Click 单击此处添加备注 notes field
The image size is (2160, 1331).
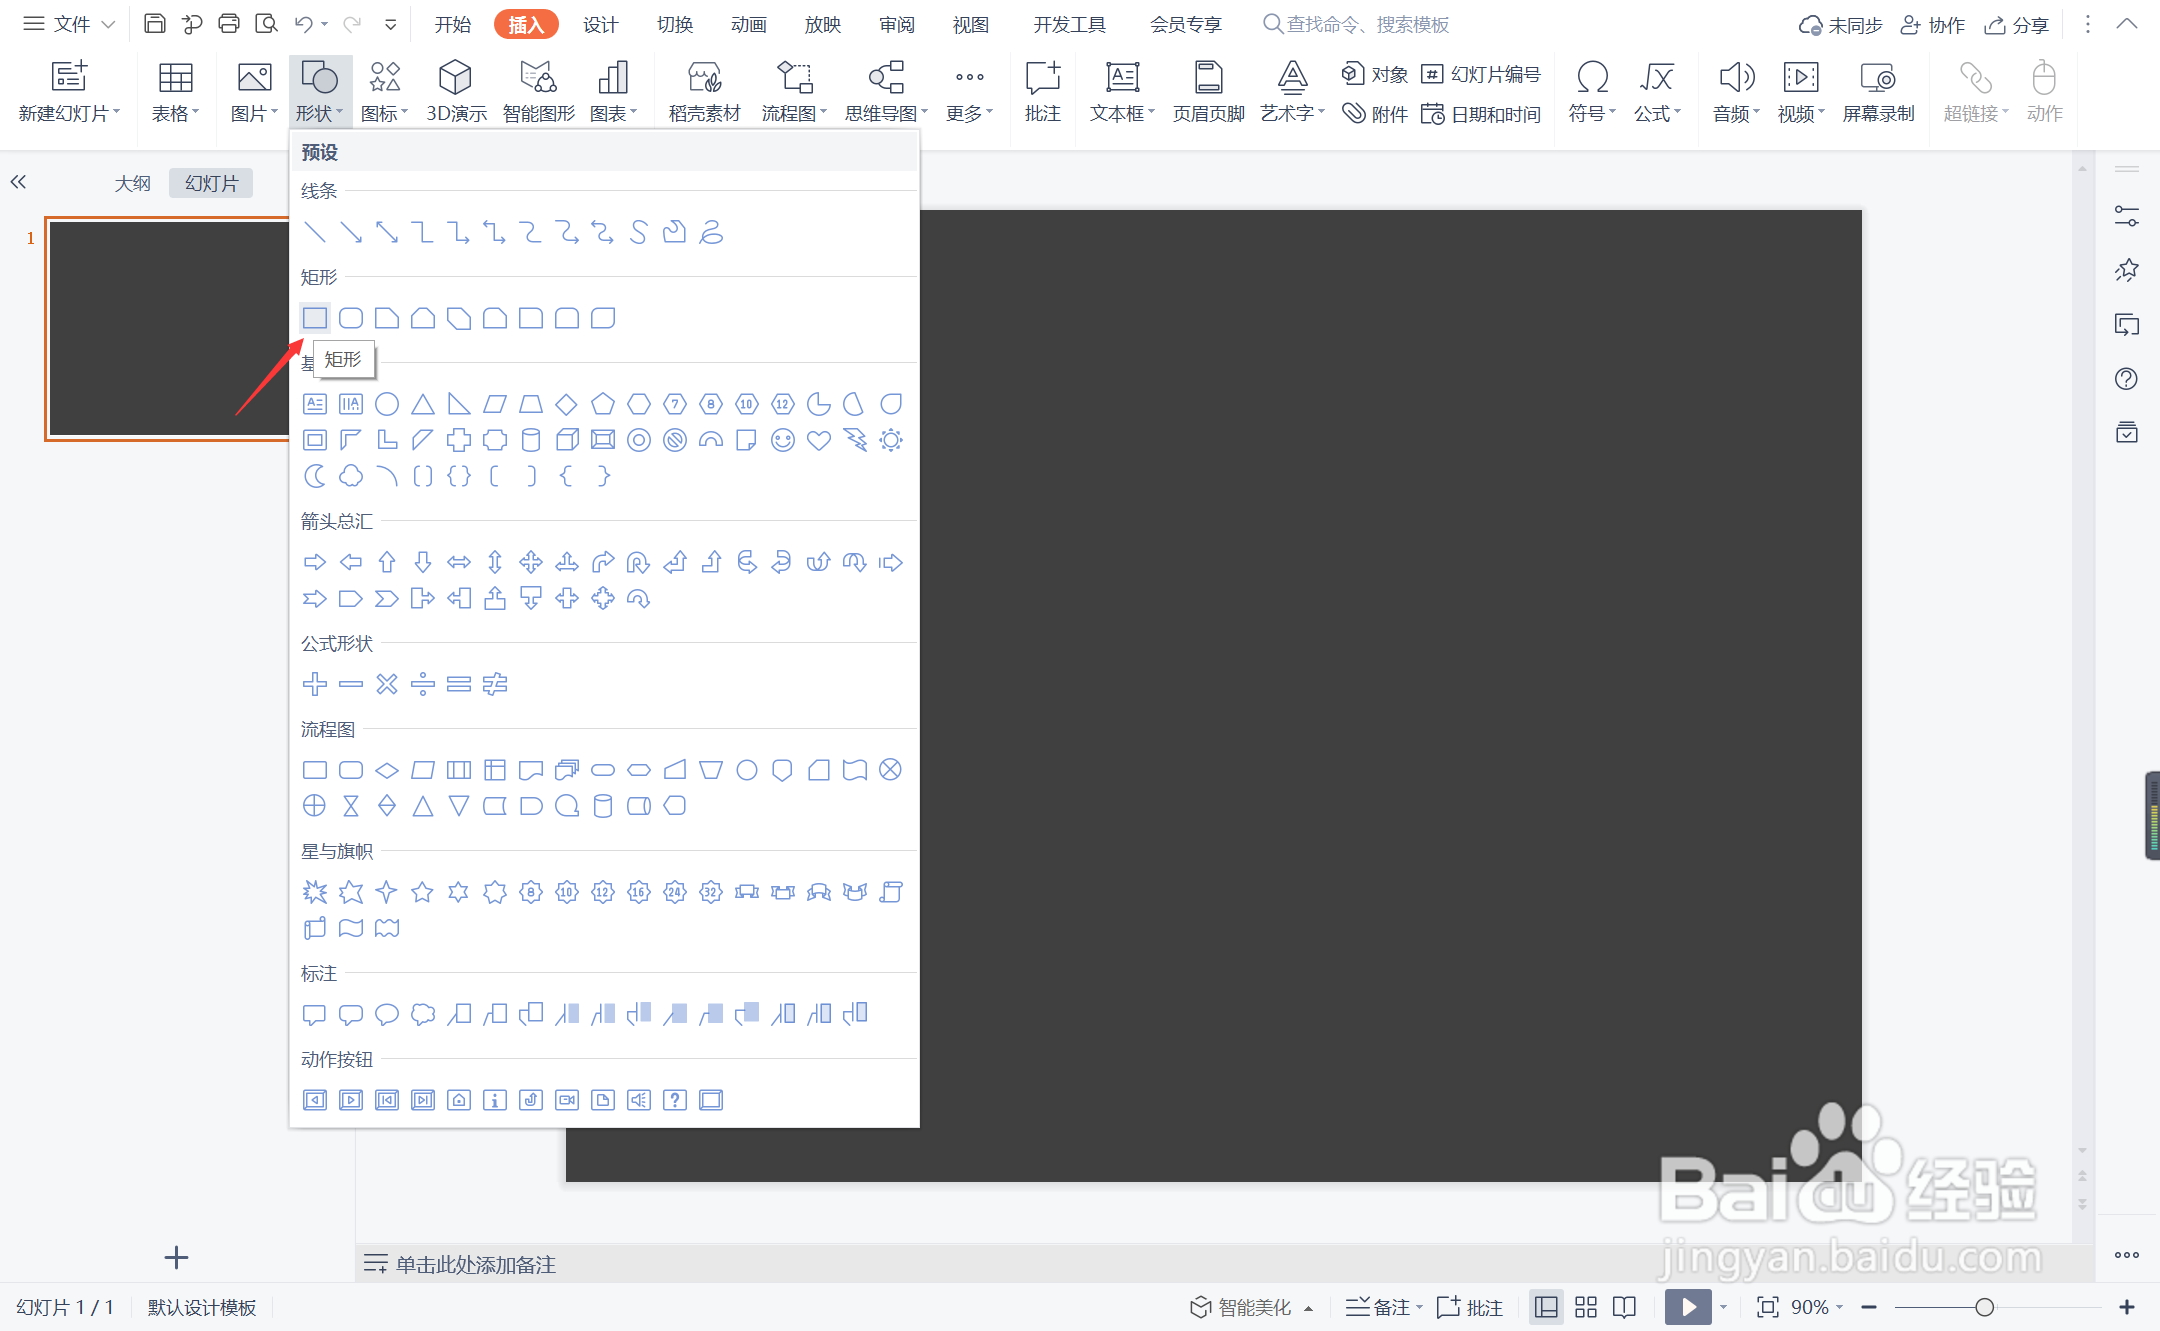475,1264
